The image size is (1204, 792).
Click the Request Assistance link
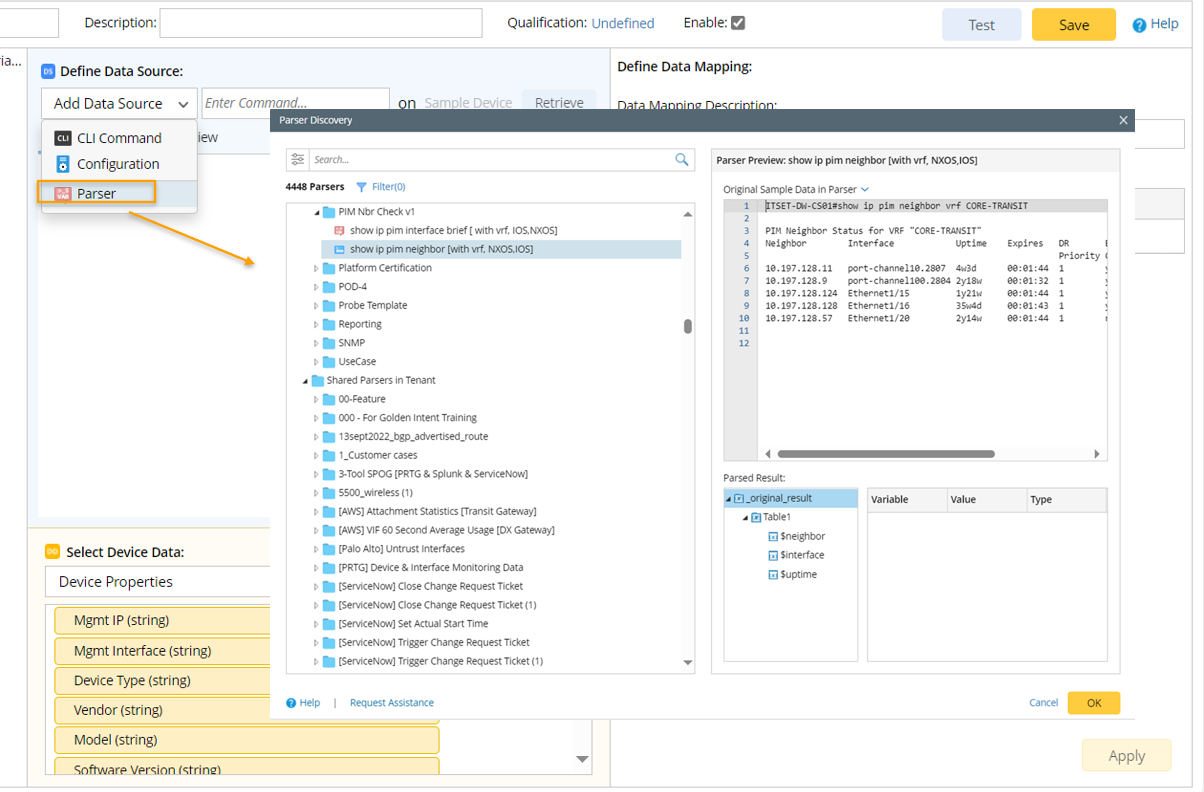[392, 703]
